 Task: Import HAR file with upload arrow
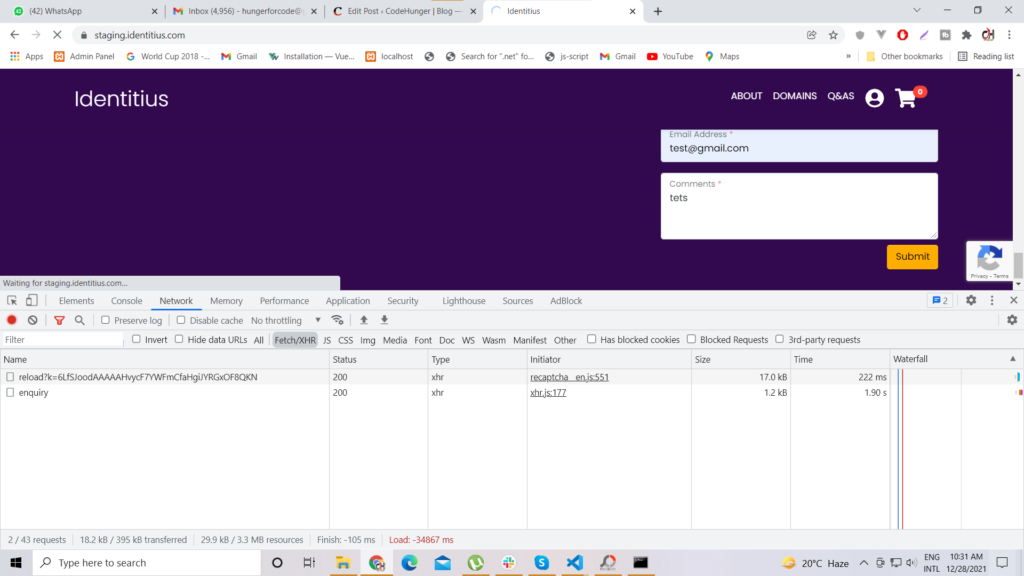point(364,320)
